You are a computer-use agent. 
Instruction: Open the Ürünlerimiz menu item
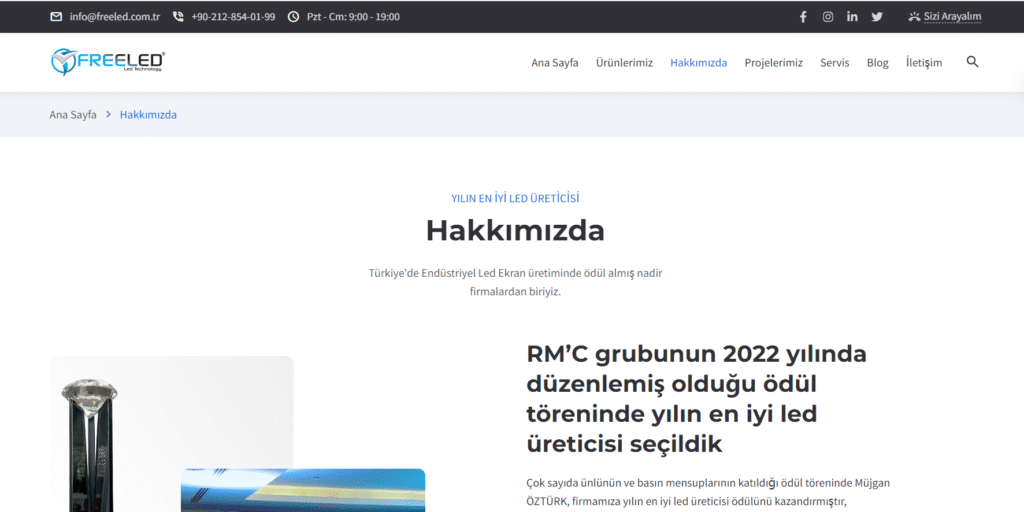click(624, 63)
